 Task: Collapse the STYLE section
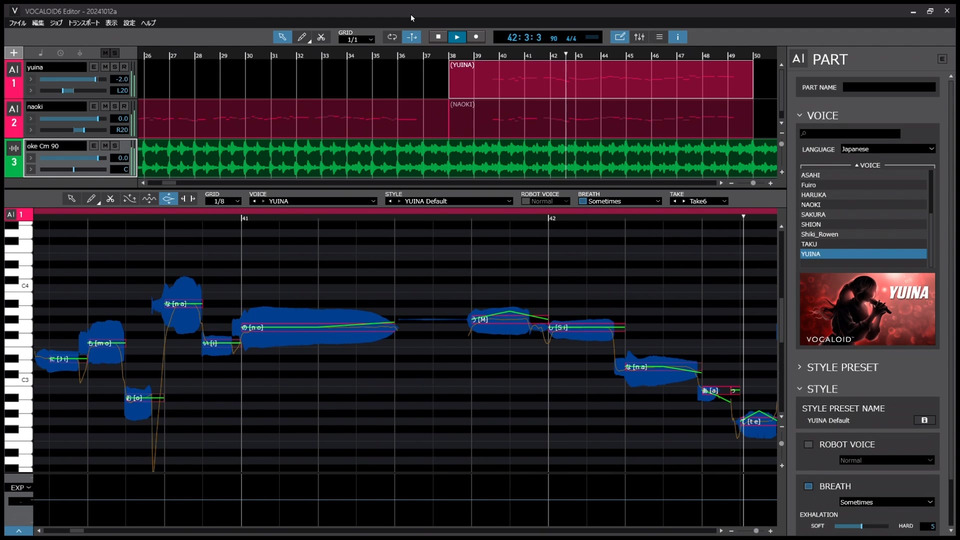tap(800, 389)
